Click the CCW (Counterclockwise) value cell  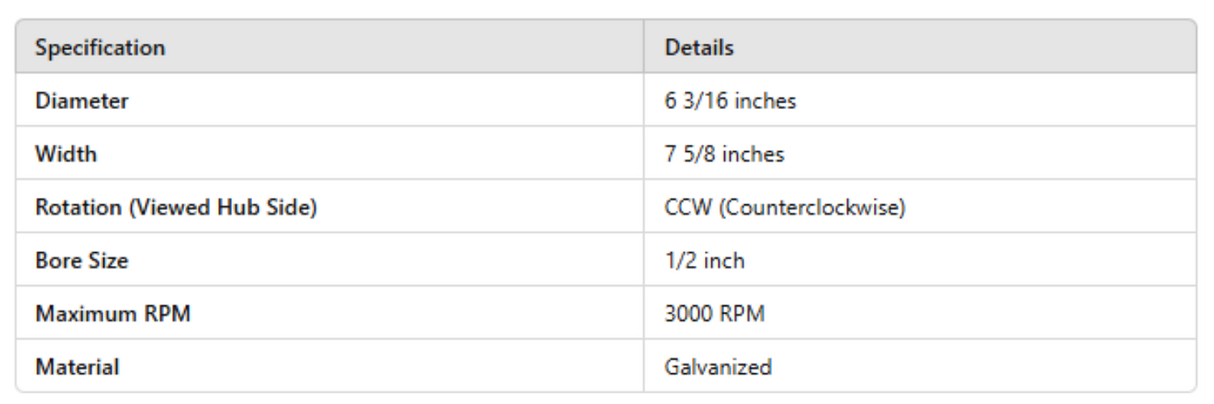click(785, 208)
